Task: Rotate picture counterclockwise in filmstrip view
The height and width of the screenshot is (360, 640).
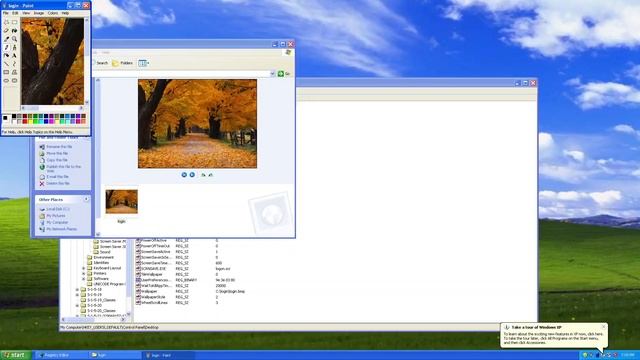Action: [x=211, y=175]
